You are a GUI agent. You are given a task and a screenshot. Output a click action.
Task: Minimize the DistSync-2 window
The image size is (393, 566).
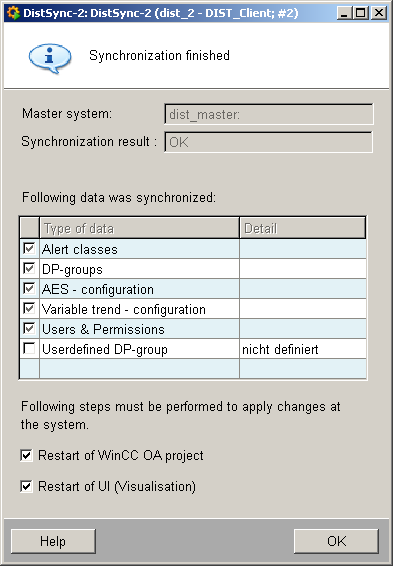click(344, 13)
